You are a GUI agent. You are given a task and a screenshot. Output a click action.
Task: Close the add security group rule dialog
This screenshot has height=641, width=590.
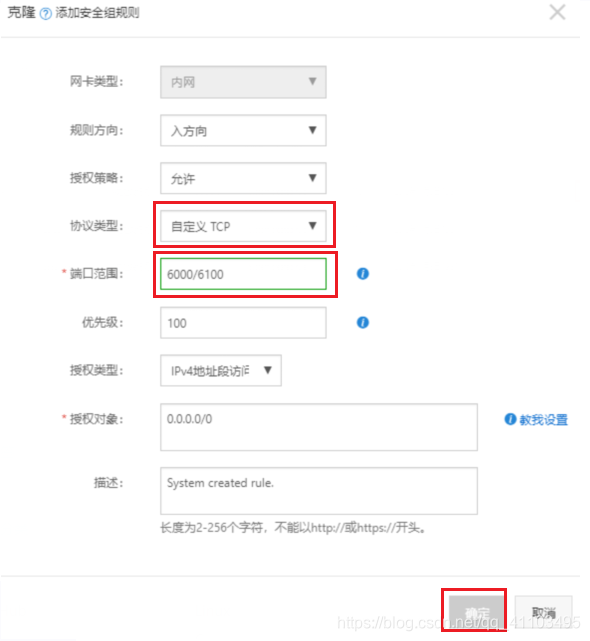557,12
